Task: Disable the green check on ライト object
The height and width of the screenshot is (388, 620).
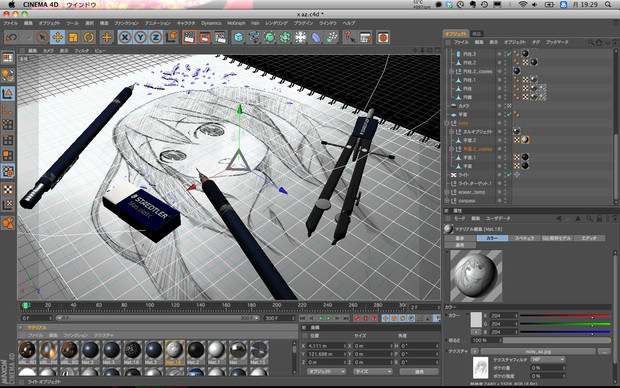Action: tap(509, 175)
